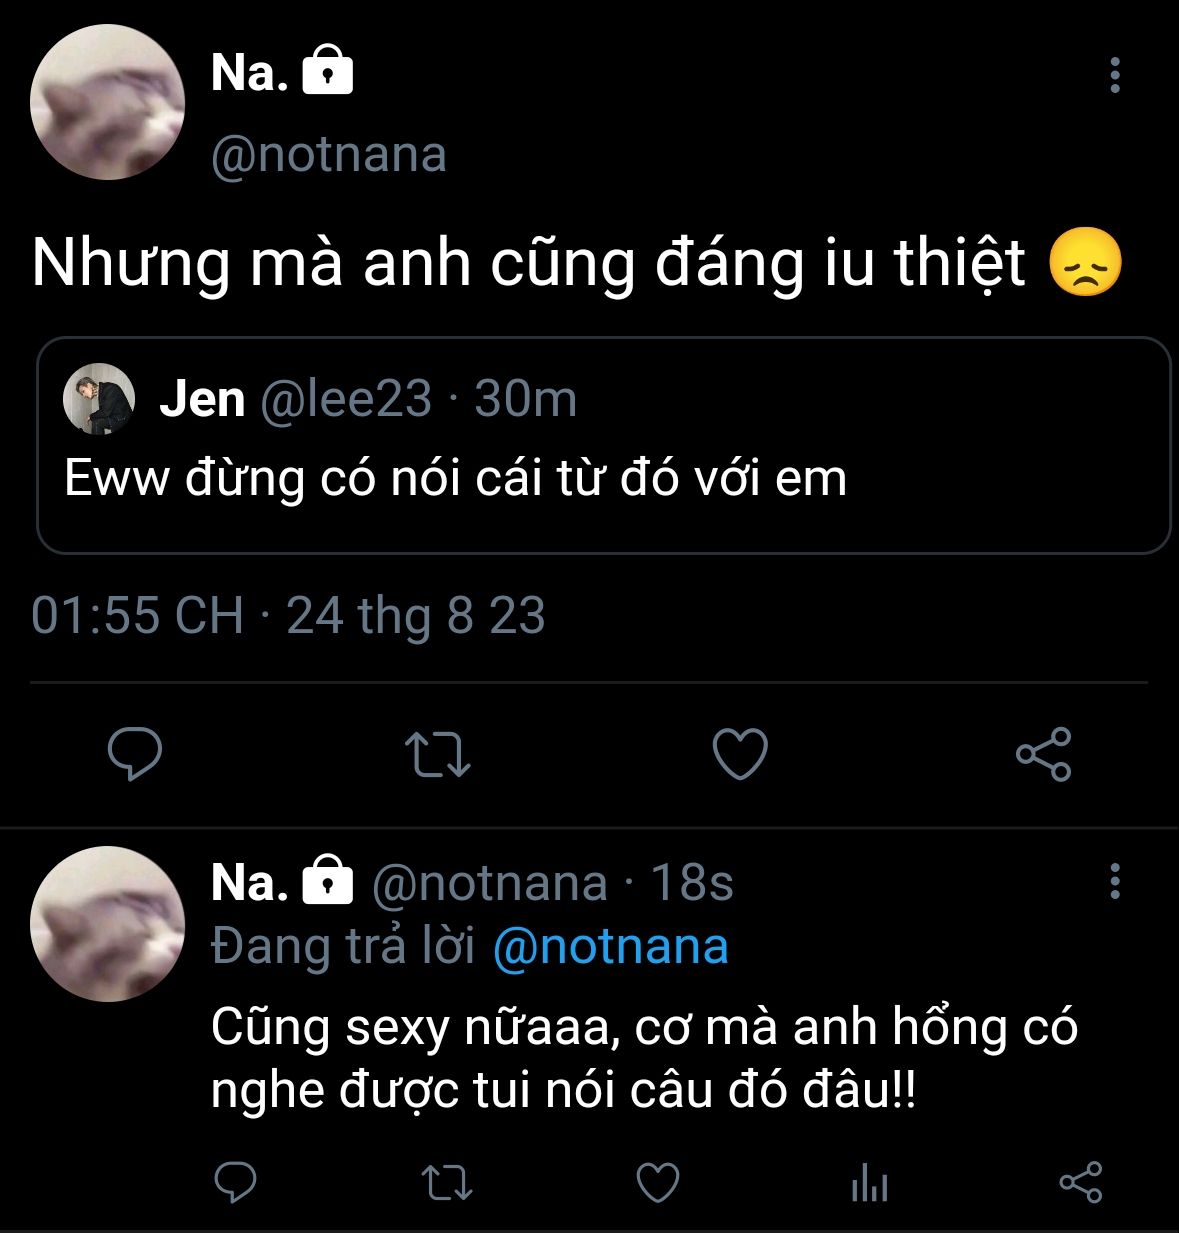The width and height of the screenshot is (1179, 1233).
Task: Retweet the main tweet
Action: [x=437, y=754]
